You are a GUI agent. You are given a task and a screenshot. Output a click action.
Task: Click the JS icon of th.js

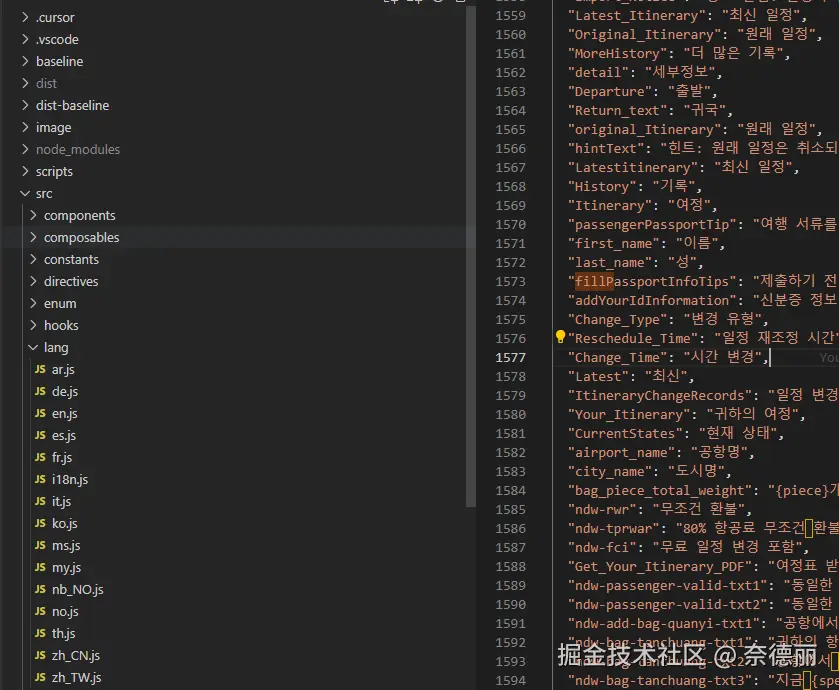pyautogui.click(x=40, y=633)
